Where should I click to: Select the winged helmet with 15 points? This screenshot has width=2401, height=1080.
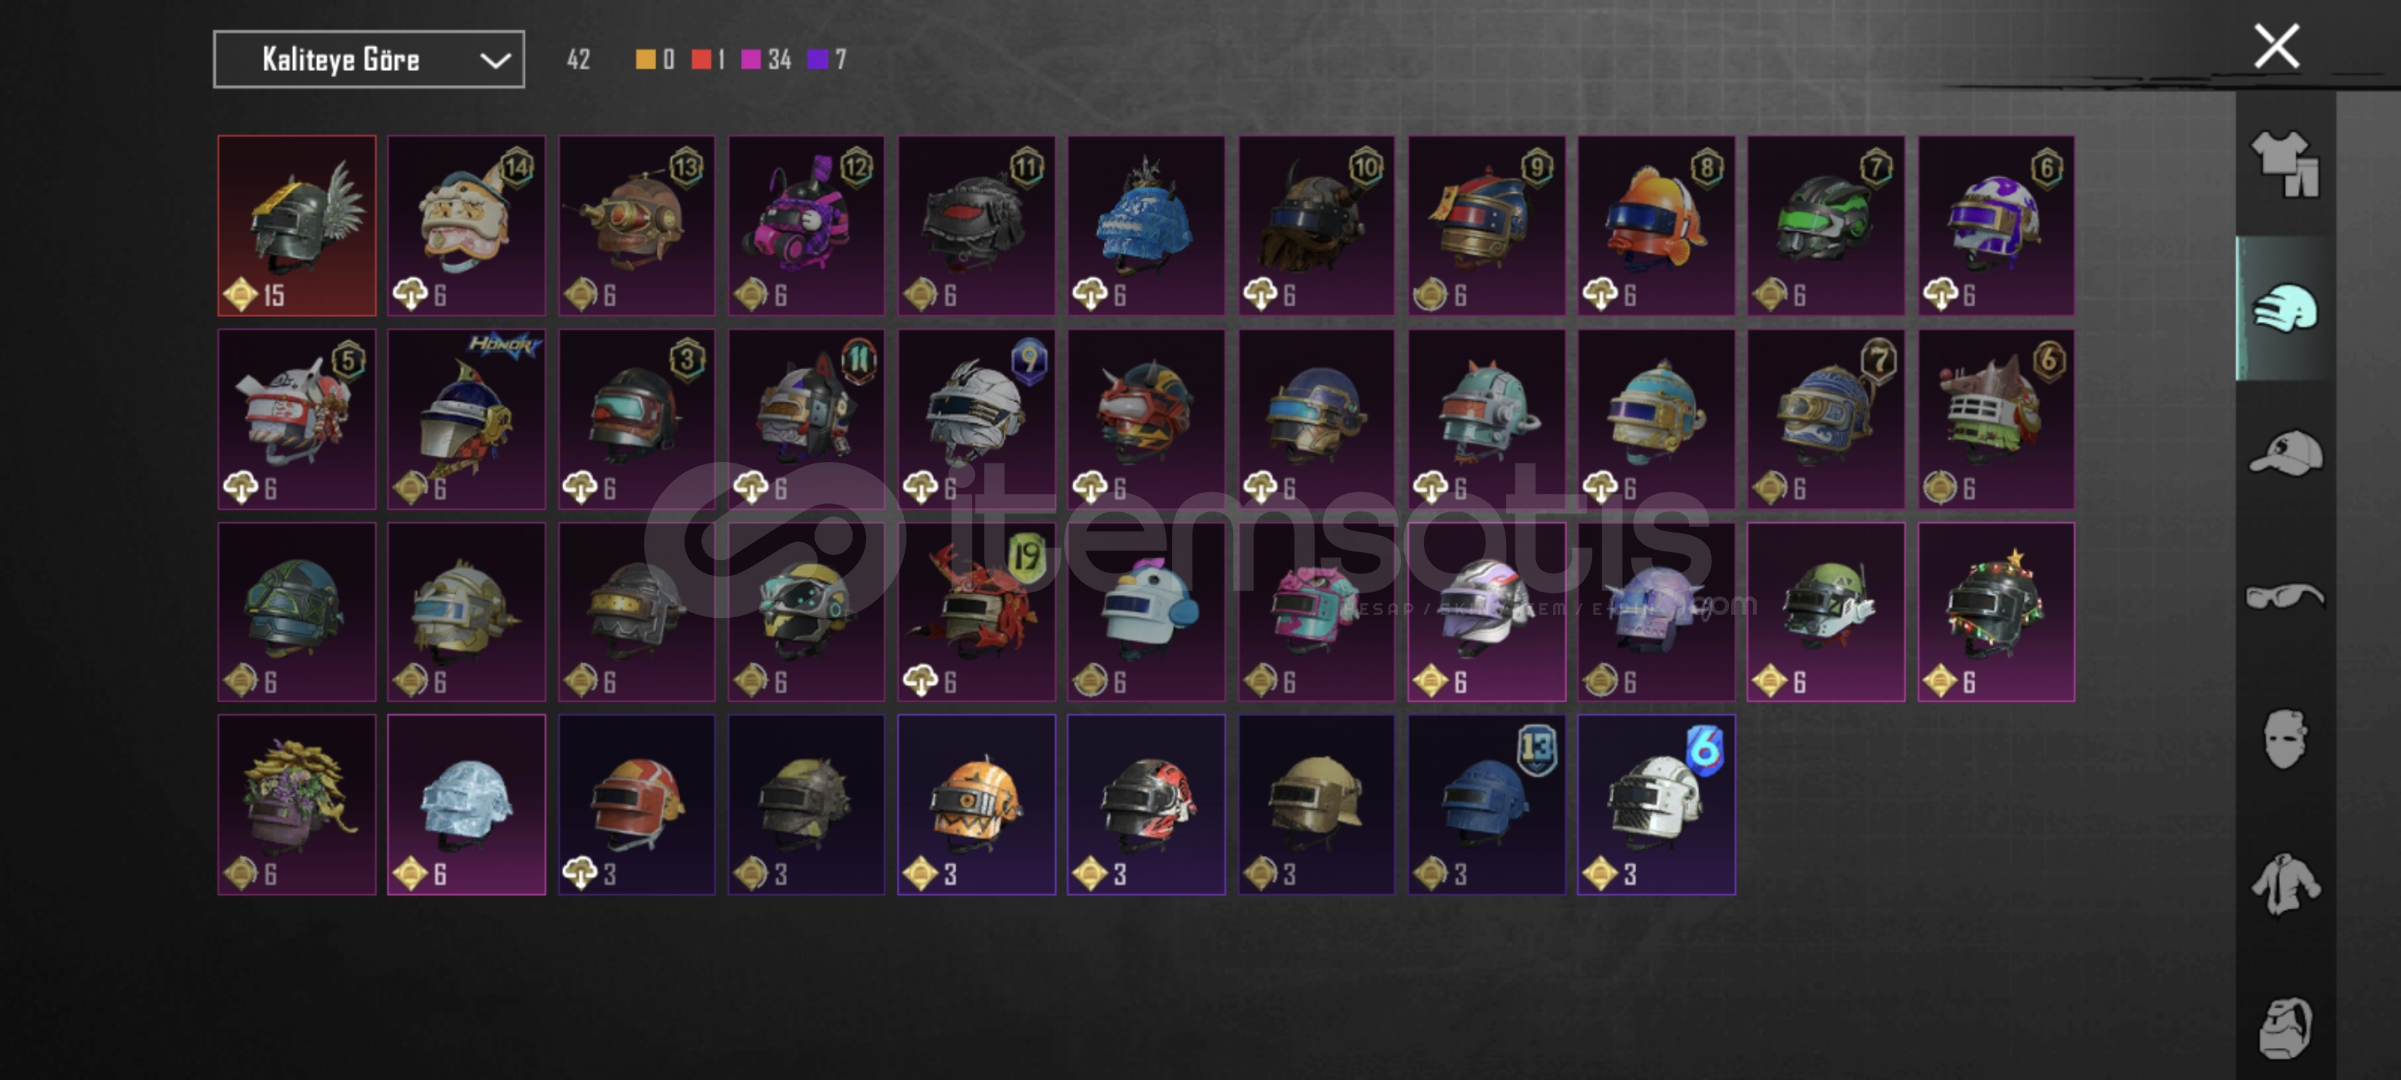(297, 226)
